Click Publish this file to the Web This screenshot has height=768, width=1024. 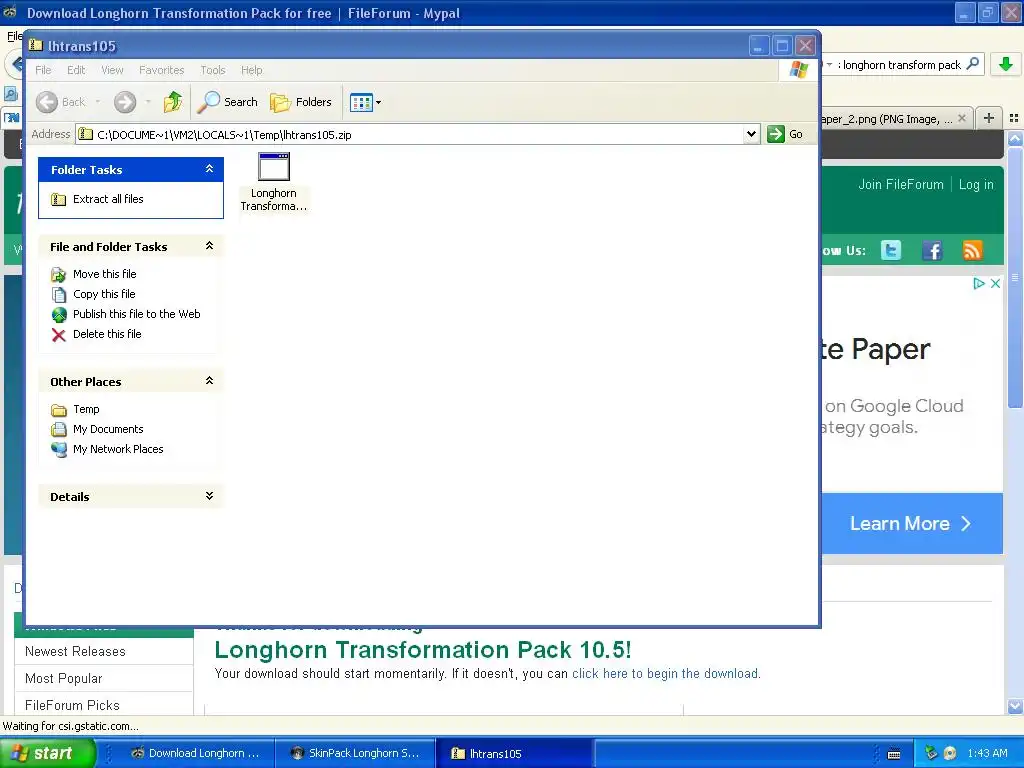(126, 314)
